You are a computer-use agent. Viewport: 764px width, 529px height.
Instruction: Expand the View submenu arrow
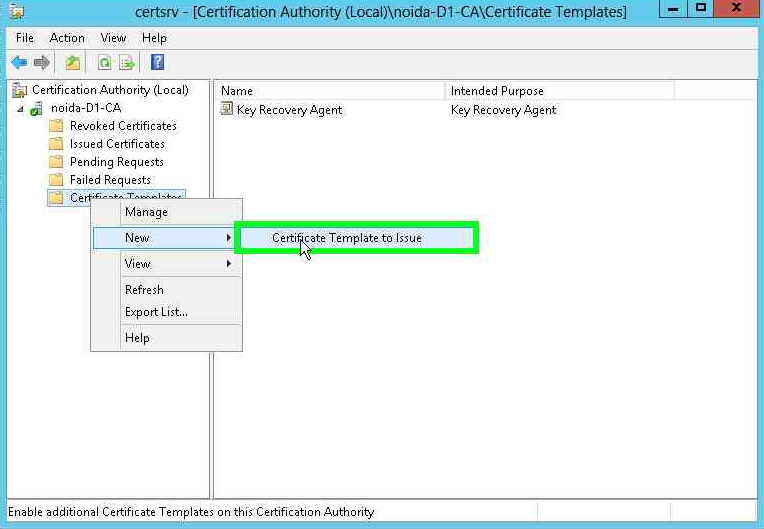(228, 264)
